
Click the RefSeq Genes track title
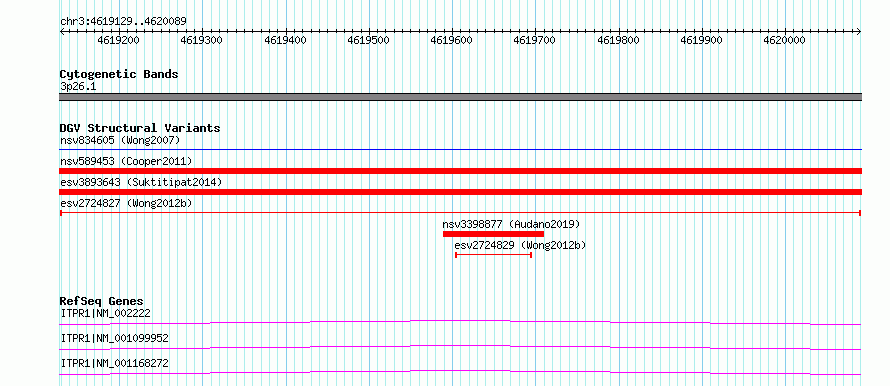102,301
